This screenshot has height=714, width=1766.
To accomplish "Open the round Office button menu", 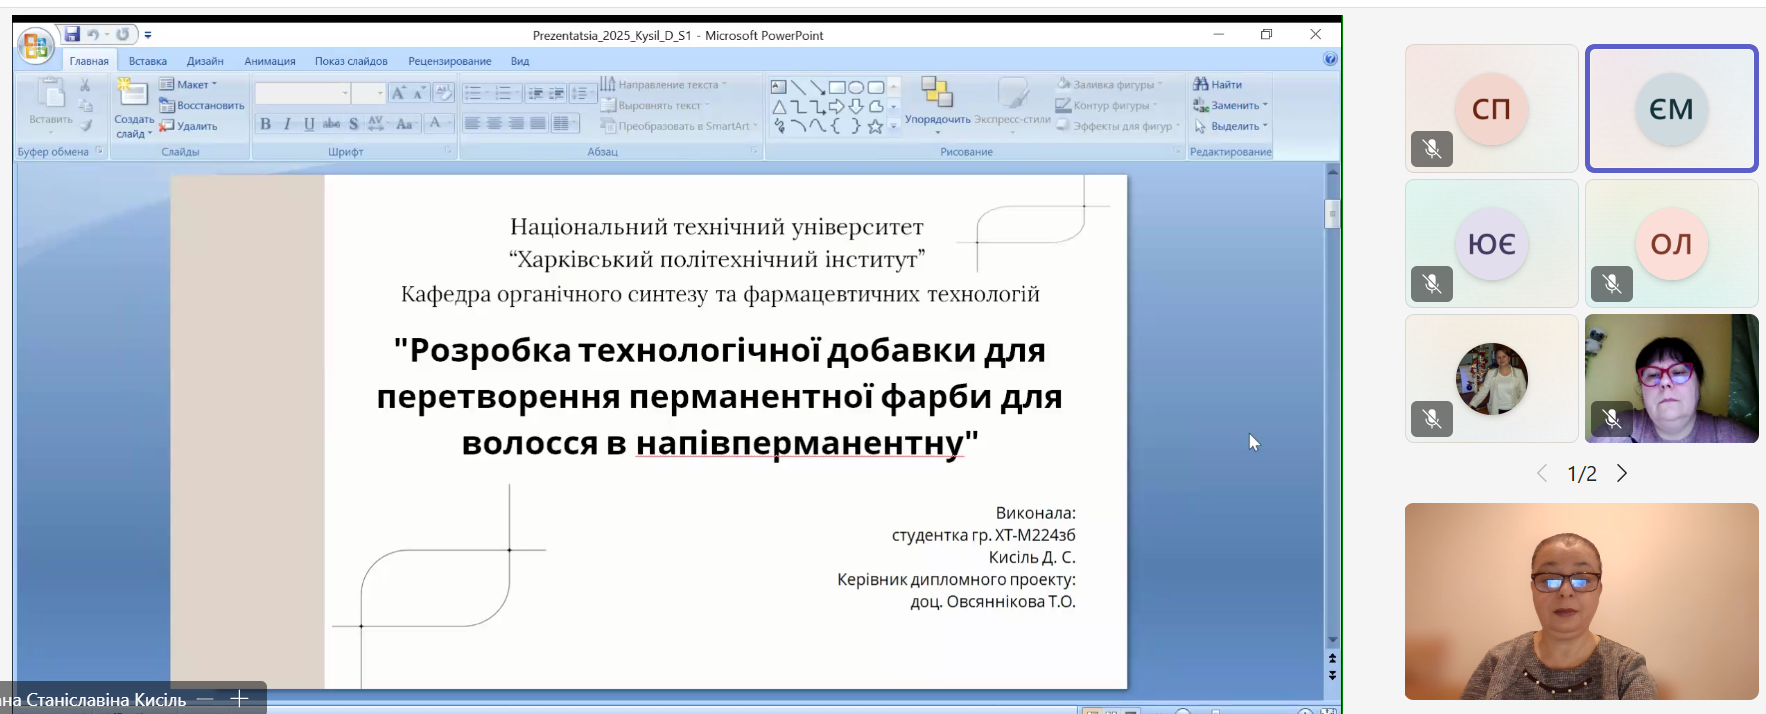I will point(35,46).
